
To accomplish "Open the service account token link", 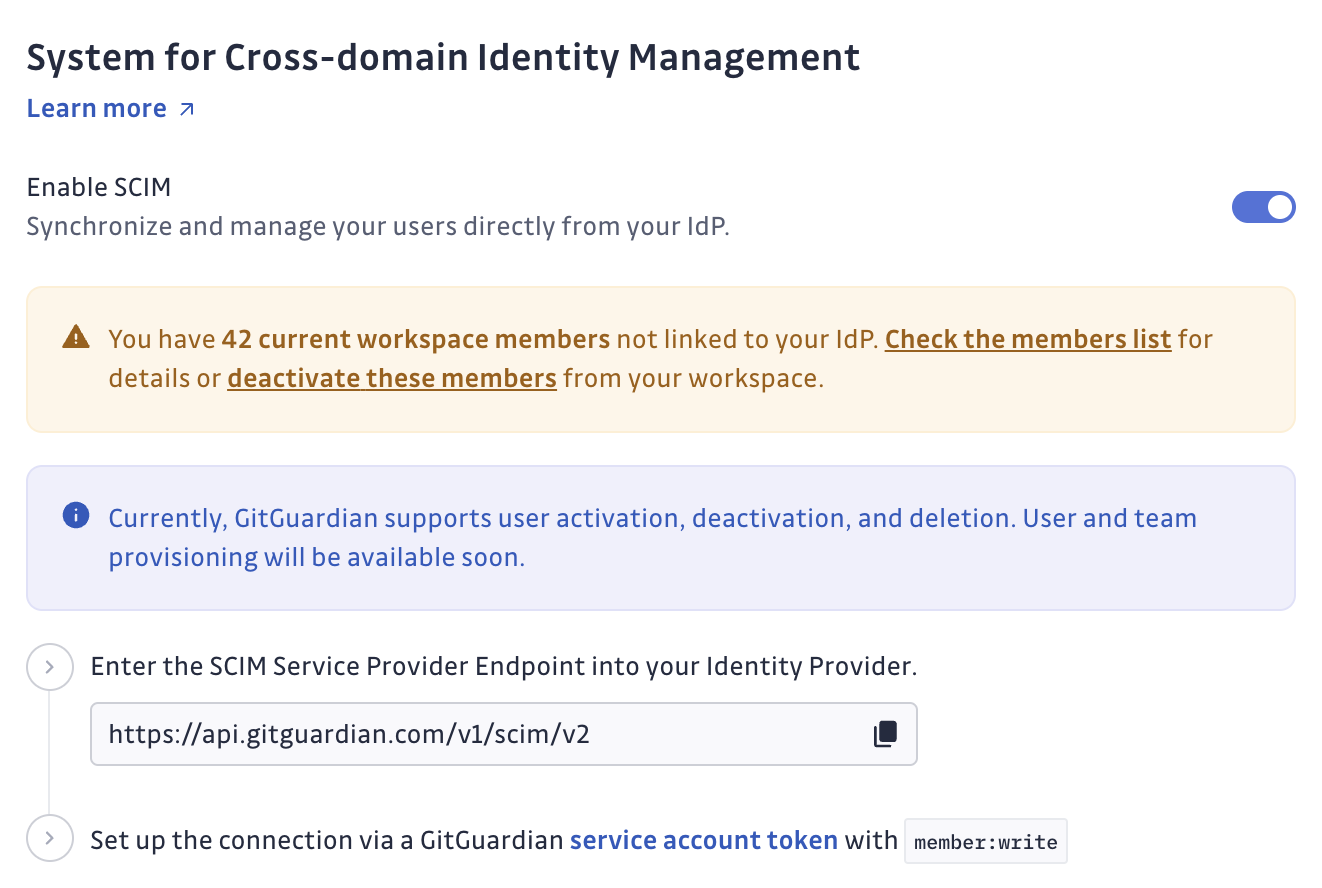I will click(x=704, y=840).
